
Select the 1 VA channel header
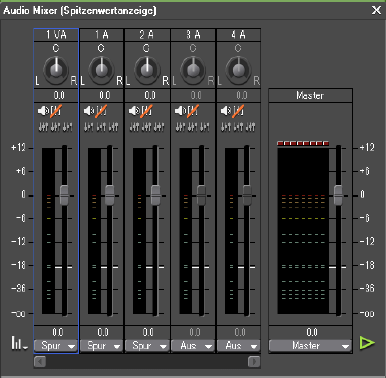pos(56,35)
